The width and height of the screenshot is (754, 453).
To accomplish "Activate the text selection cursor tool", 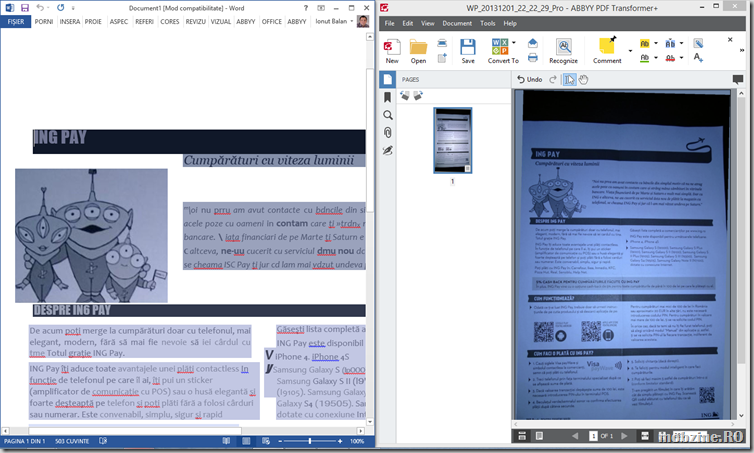I will (569, 79).
